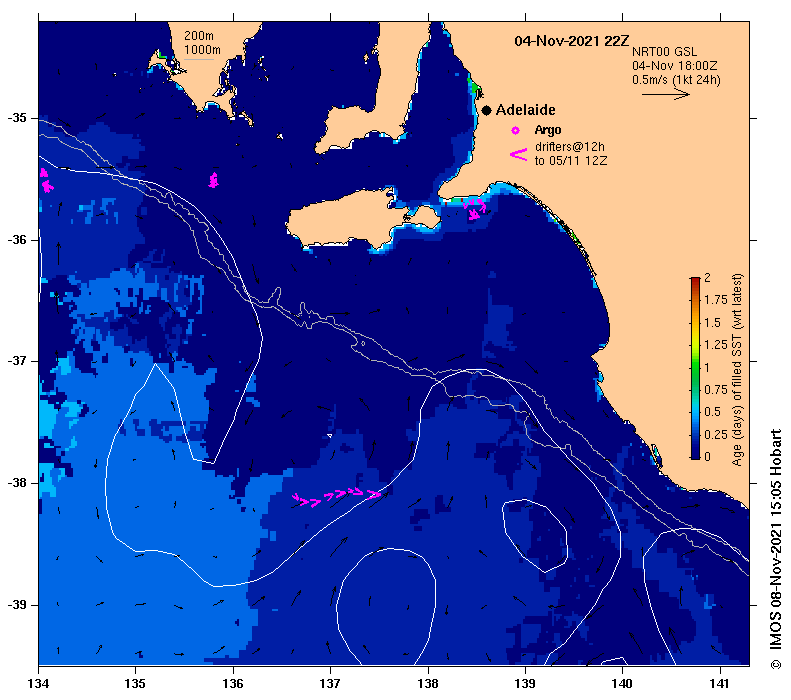Click the color bar value 1.5

713,323
